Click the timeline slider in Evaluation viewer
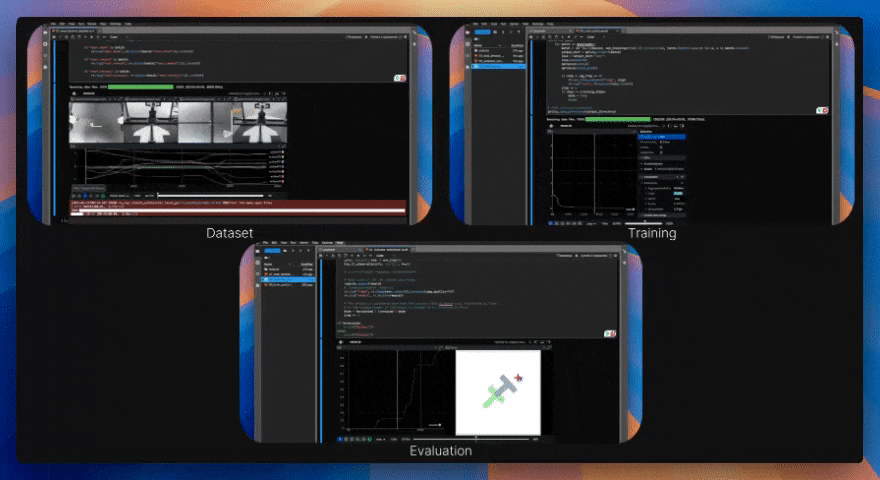This screenshot has height=480, width=880. point(472,439)
